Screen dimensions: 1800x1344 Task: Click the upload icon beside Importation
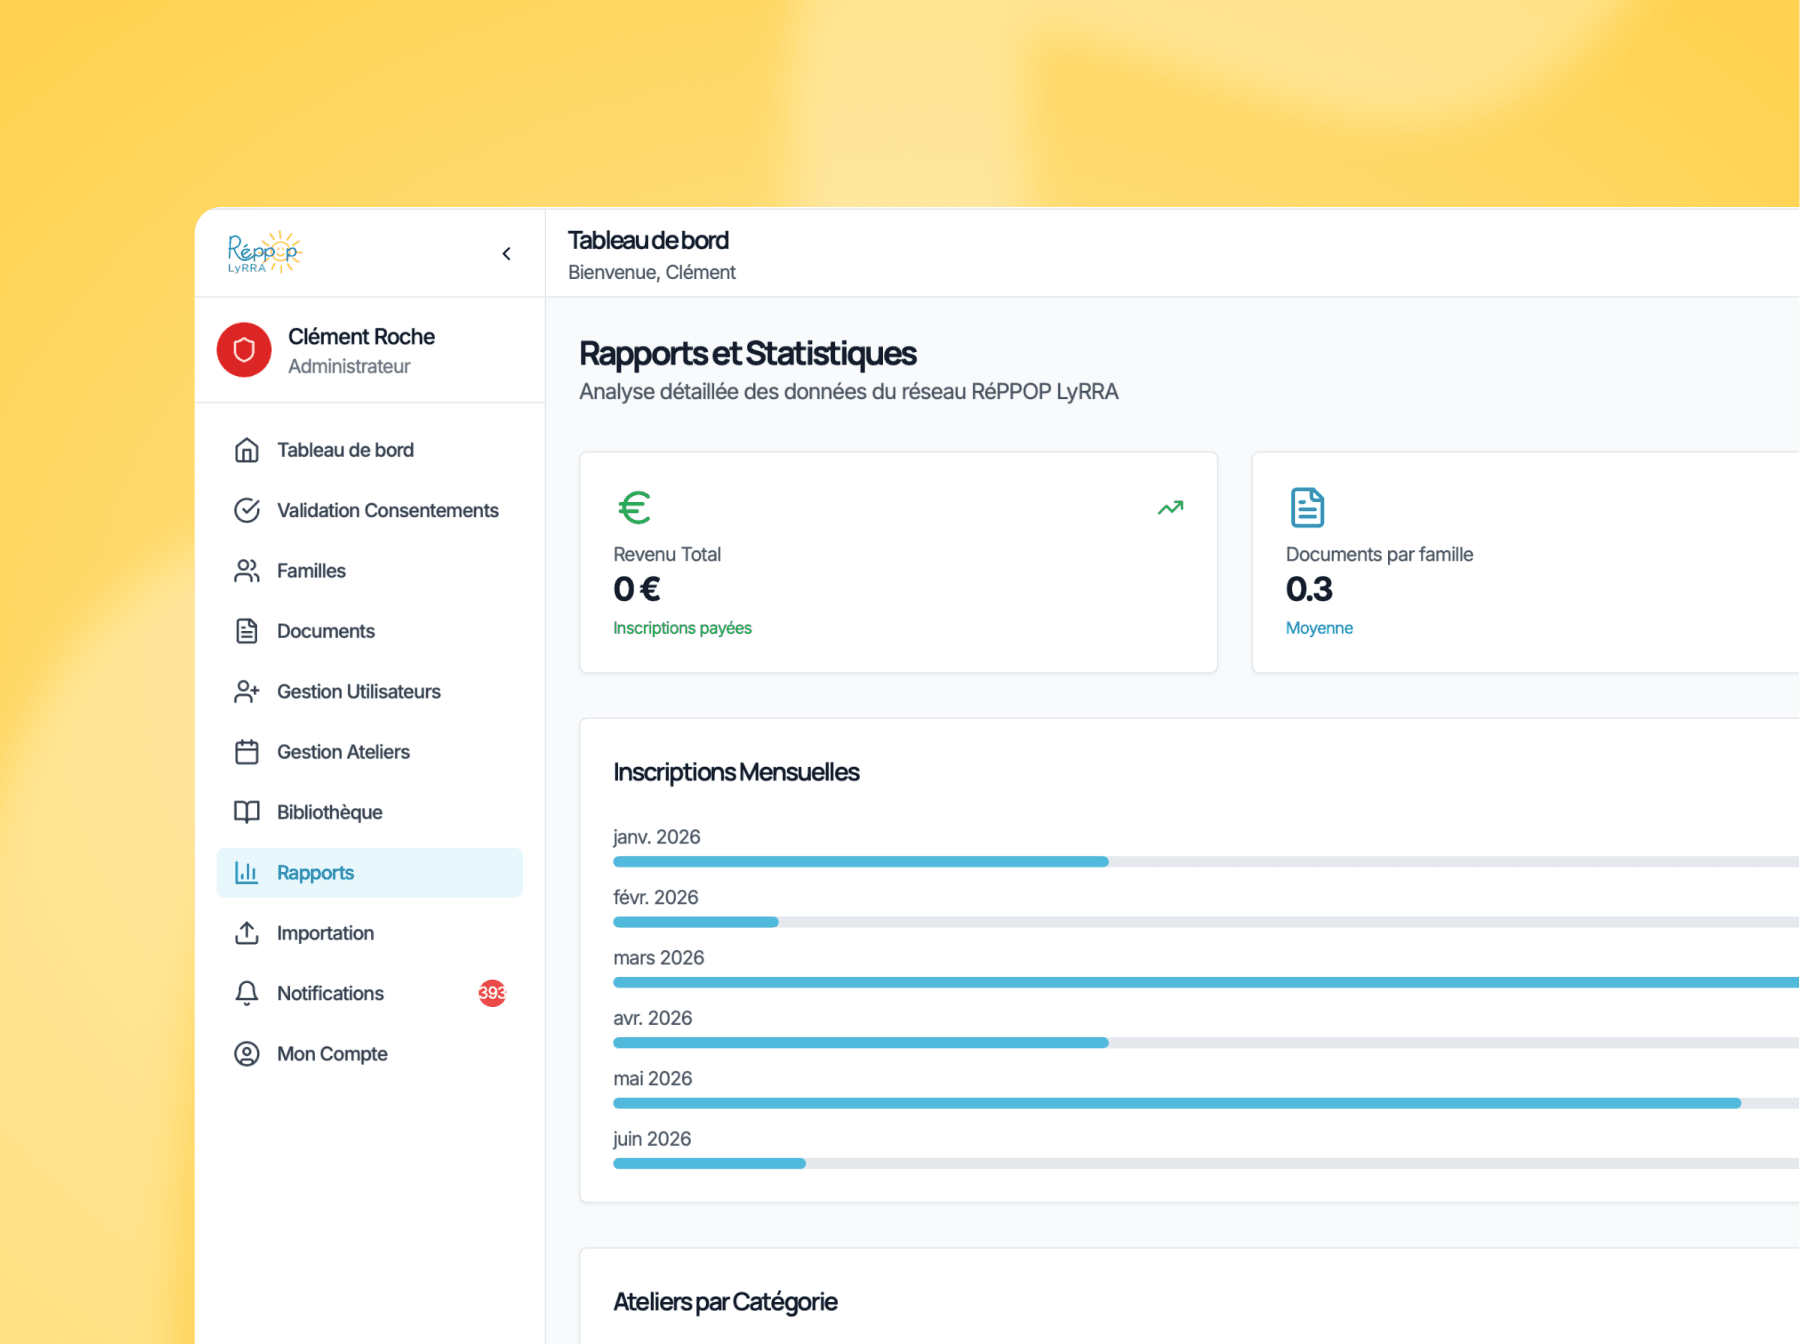247,933
